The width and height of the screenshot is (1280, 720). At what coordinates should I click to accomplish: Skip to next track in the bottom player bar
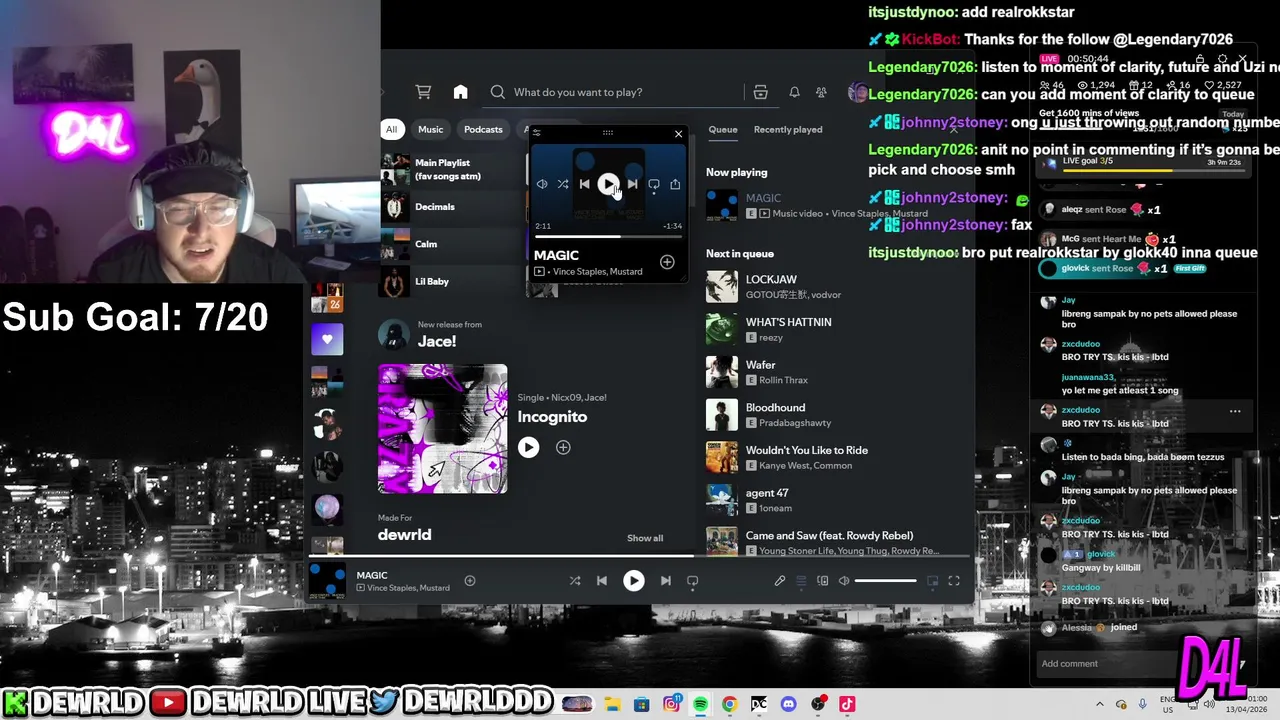(x=665, y=580)
